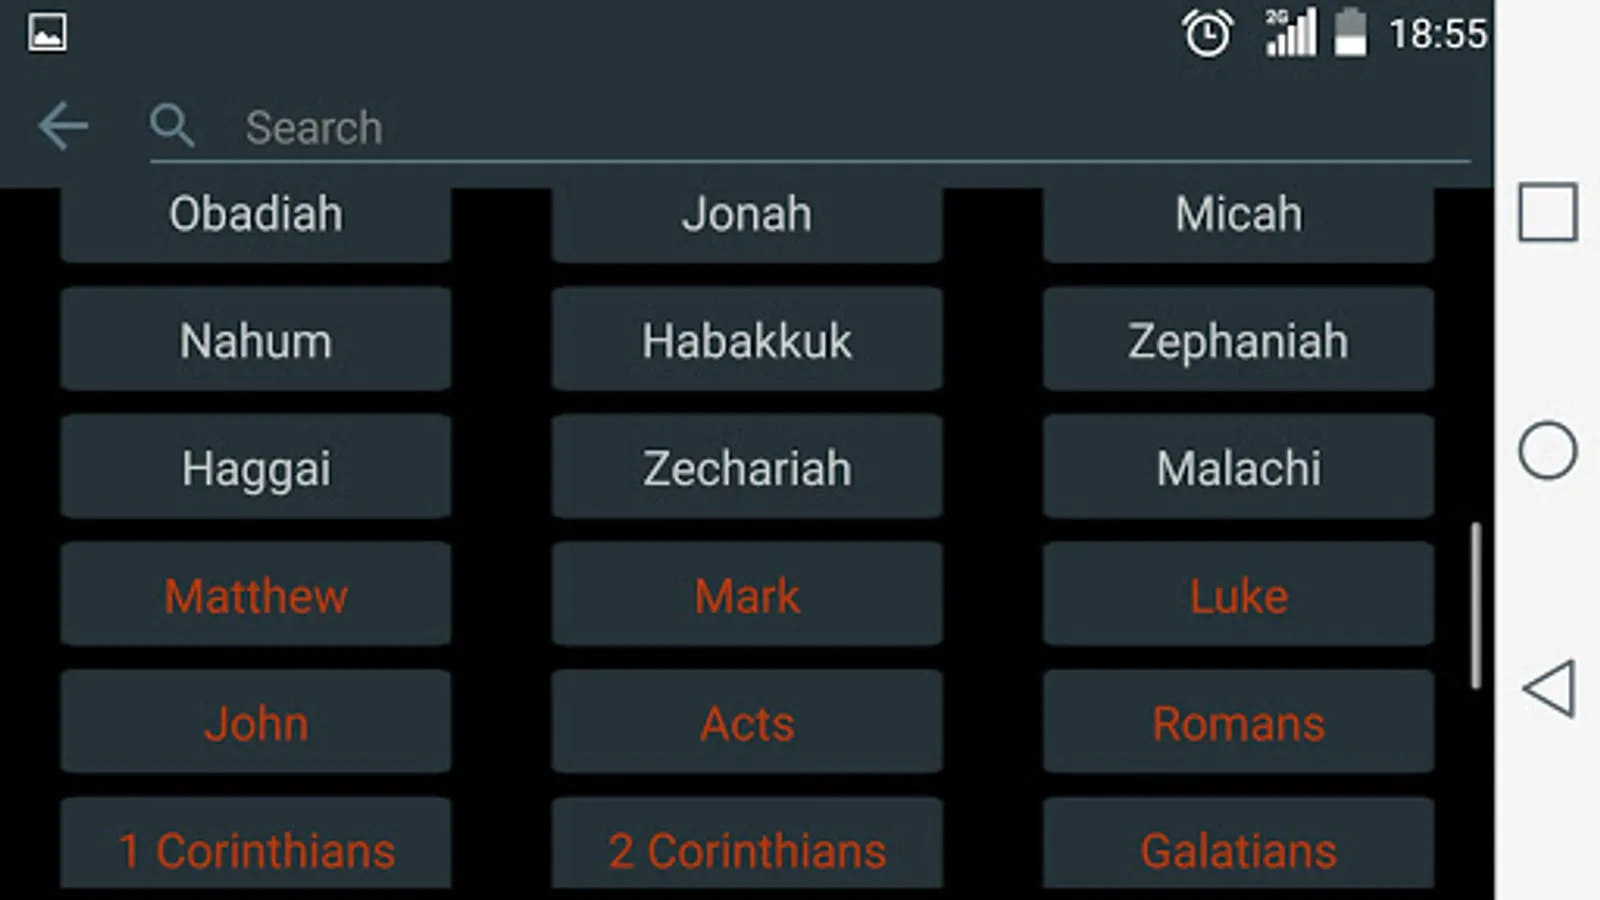Viewport: 1600px width, 900px height.
Task: Click the search magnifier icon
Action: (x=172, y=126)
